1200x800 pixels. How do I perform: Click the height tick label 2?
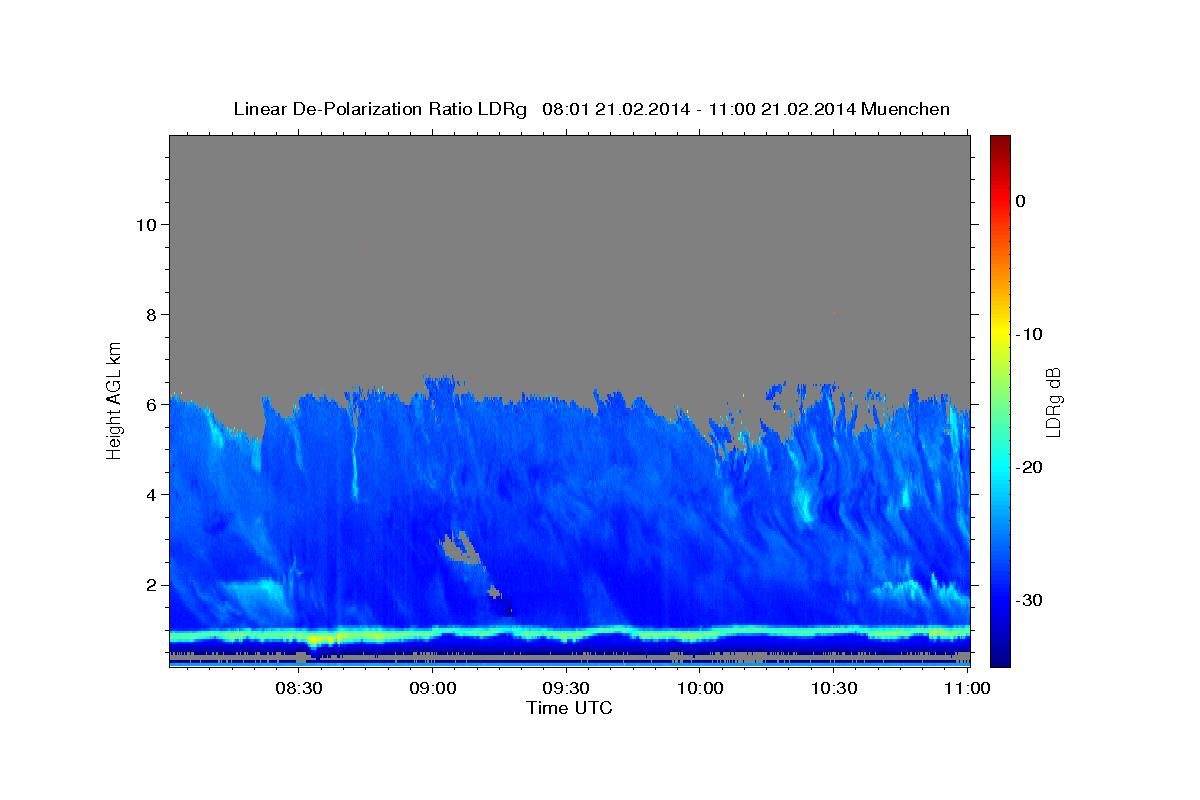(150, 585)
